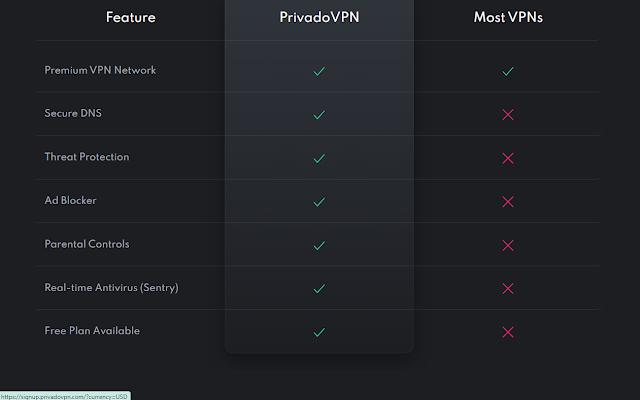Screen dimensions: 640x400
Task: Click Most VPNs red X for Real-time Antivirus
Action: (x=508, y=288)
